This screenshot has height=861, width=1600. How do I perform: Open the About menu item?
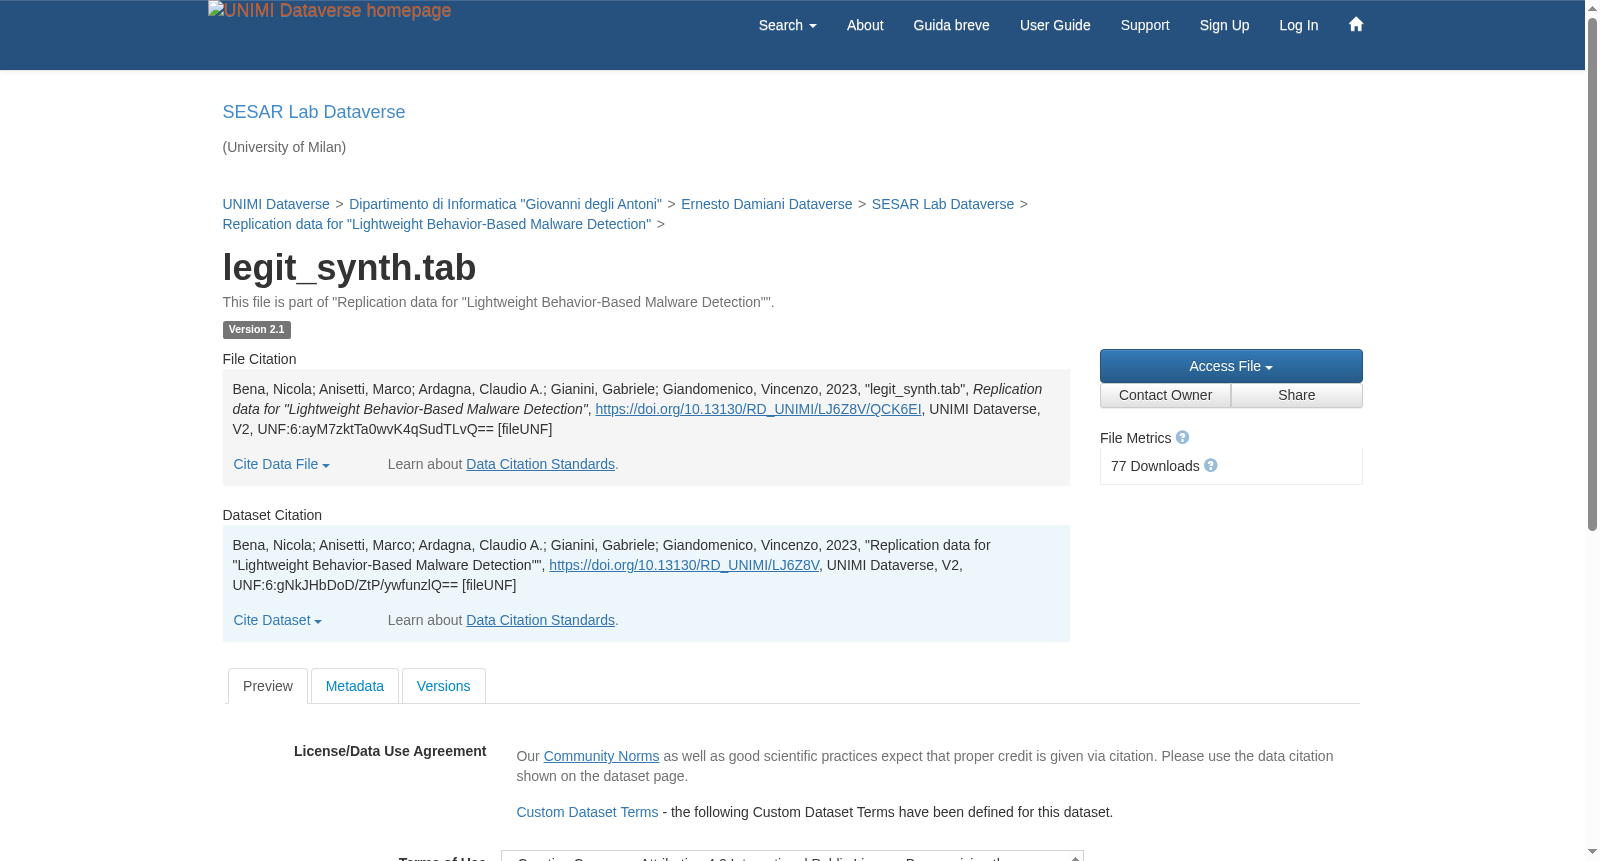pyautogui.click(x=865, y=25)
